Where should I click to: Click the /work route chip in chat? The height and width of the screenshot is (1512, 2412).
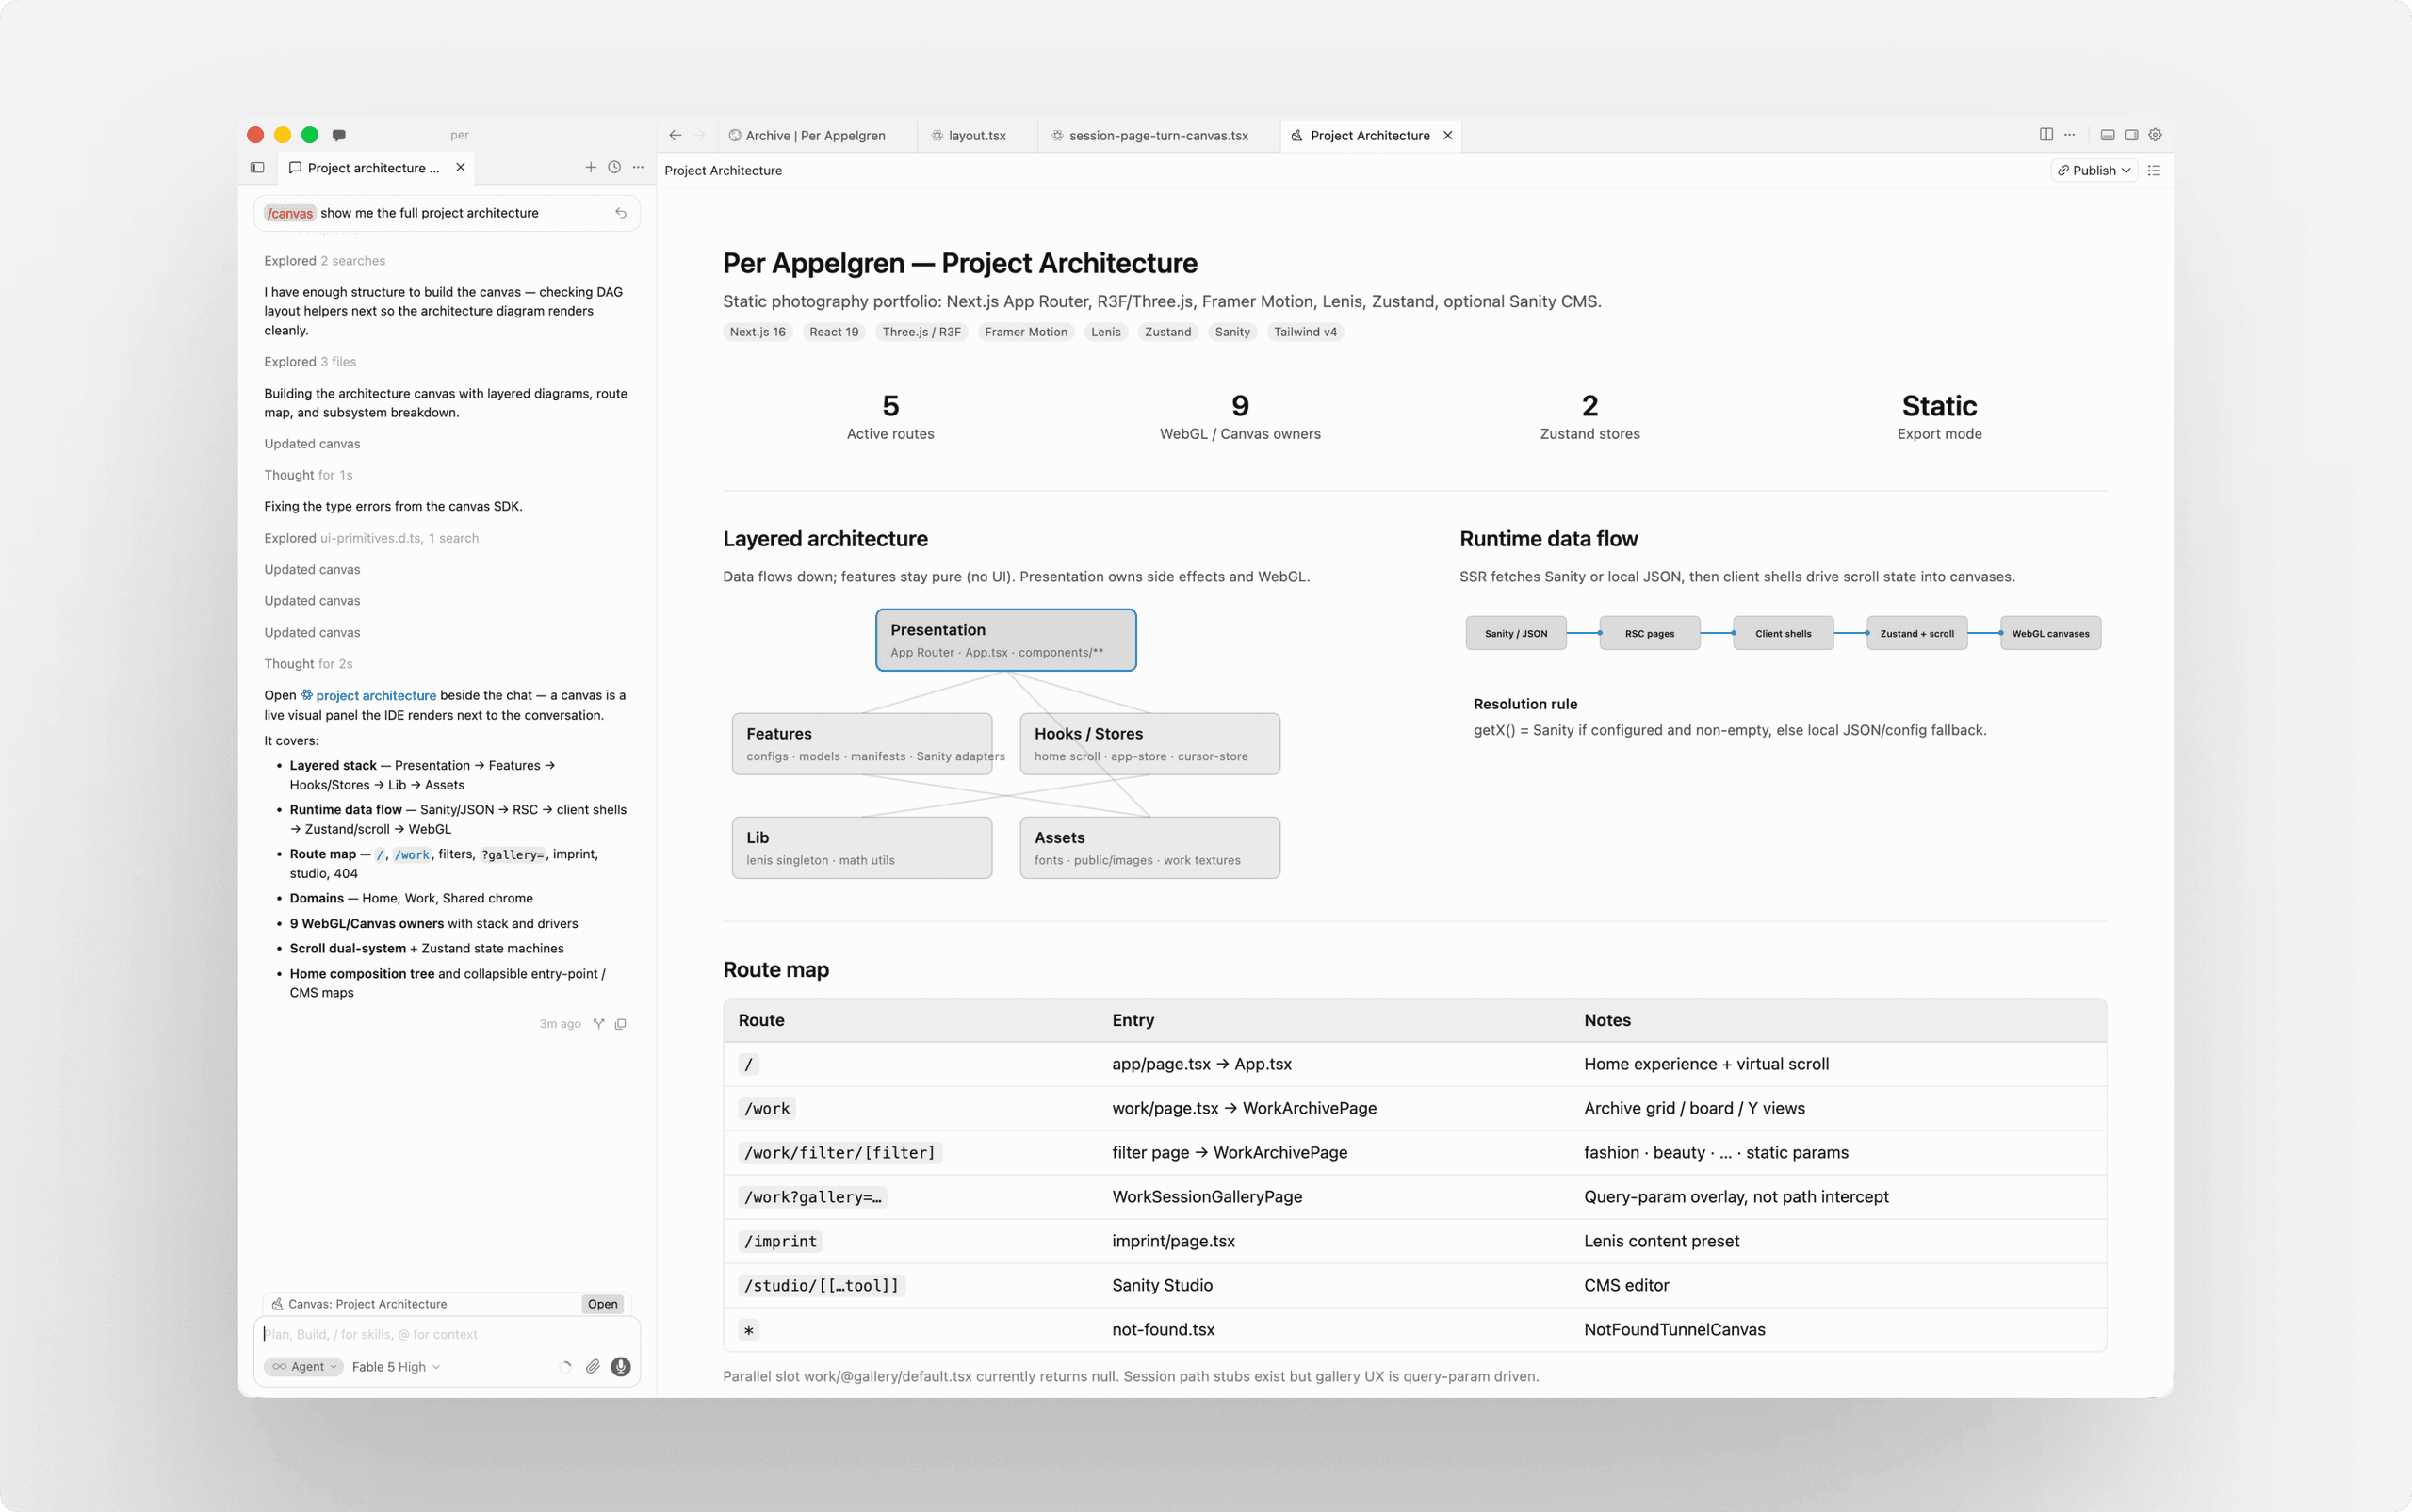pos(412,855)
